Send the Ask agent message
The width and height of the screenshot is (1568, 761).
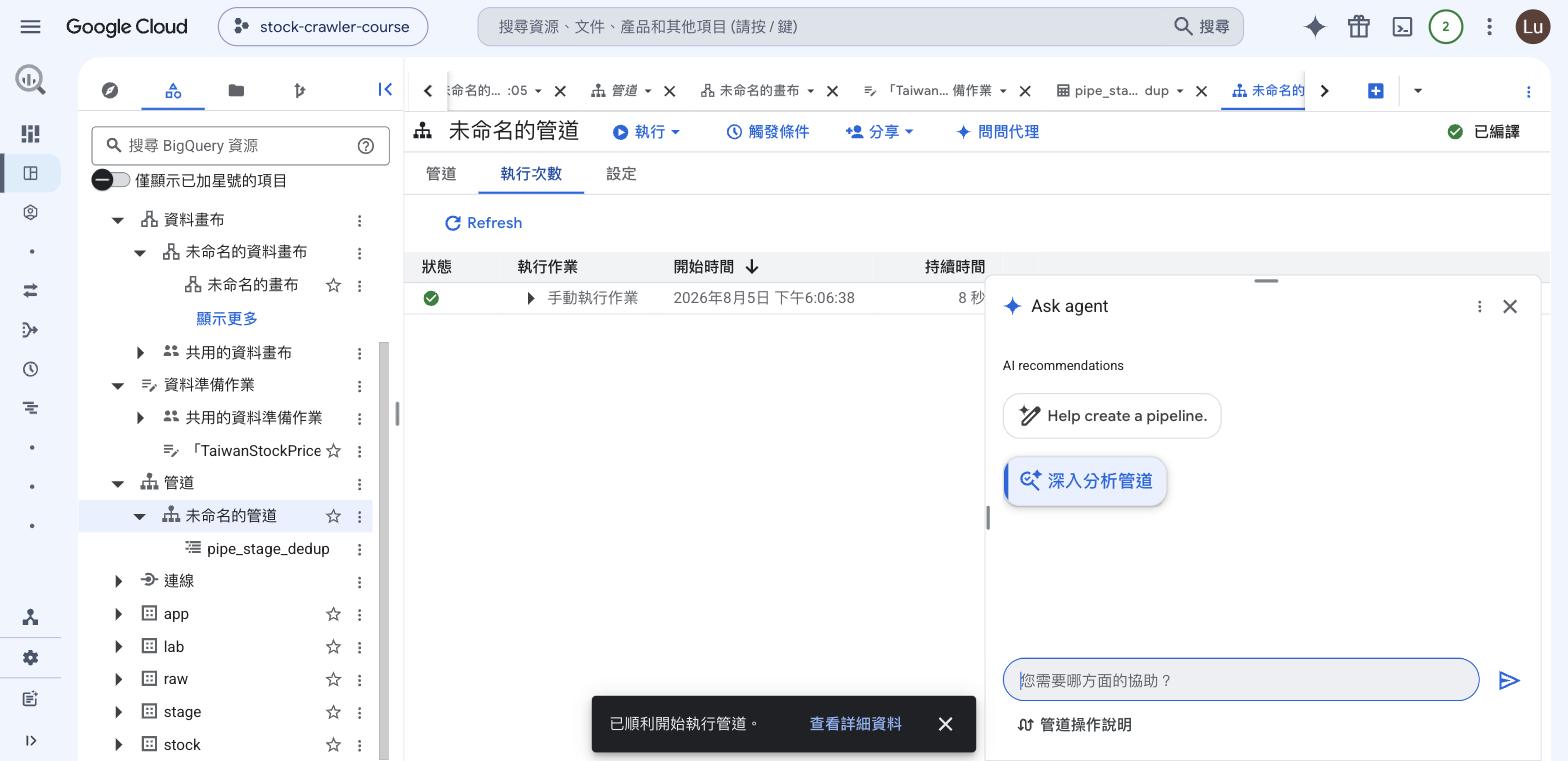(1509, 680)
